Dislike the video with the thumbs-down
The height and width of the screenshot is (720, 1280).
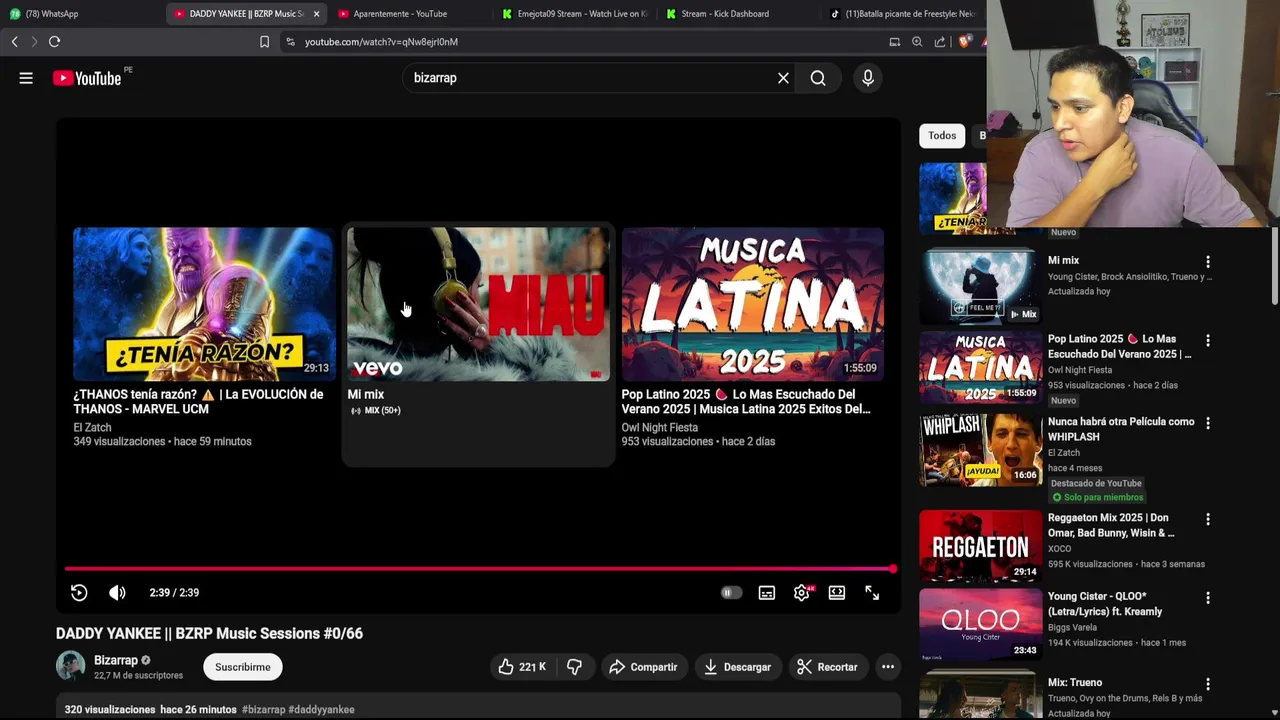[x=574, y=667]
